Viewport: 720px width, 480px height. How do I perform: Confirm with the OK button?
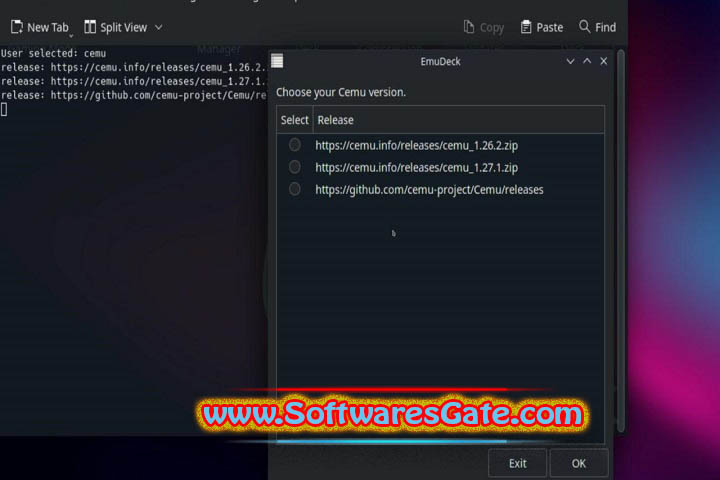(x=579, y=463)
